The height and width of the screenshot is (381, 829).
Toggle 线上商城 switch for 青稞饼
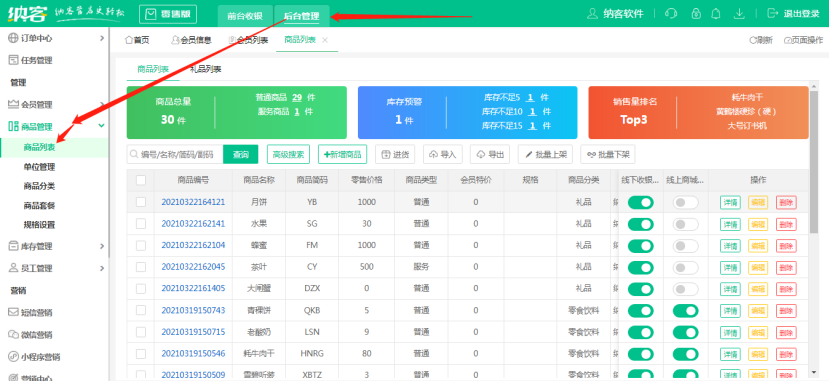point(685,311)
